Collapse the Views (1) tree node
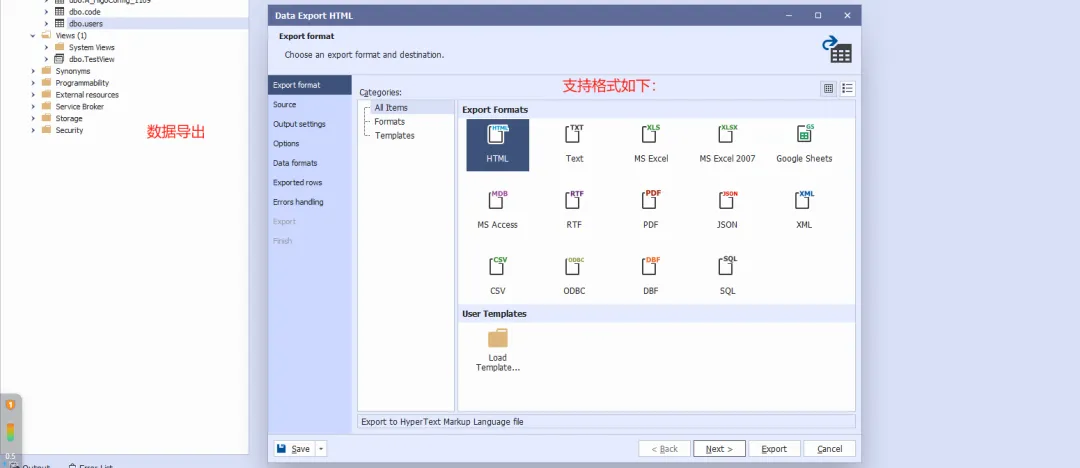This screenshot has width=1080, height=468. [x=33, y=35]
